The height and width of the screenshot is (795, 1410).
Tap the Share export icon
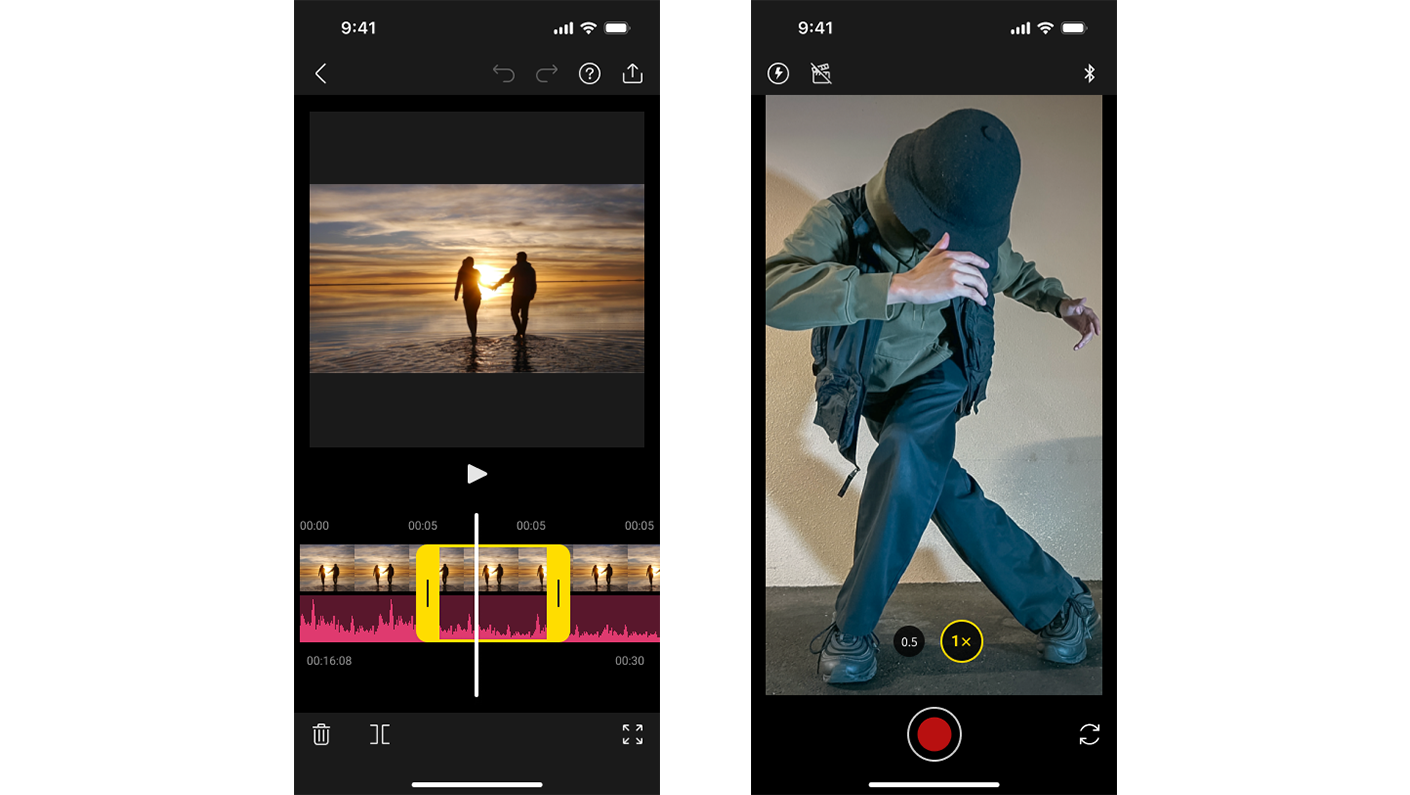(632, 73)
